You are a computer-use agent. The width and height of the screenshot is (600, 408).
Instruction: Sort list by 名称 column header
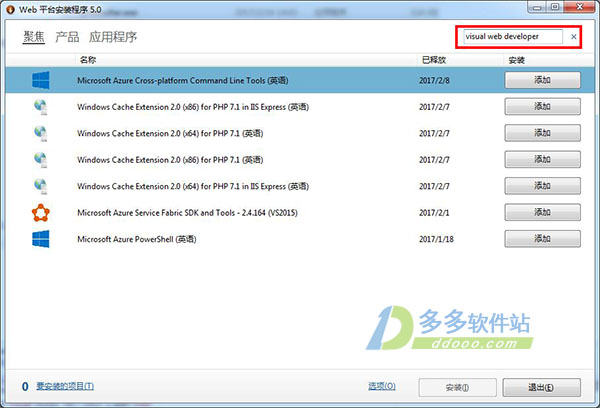click(x=88, y=60)
